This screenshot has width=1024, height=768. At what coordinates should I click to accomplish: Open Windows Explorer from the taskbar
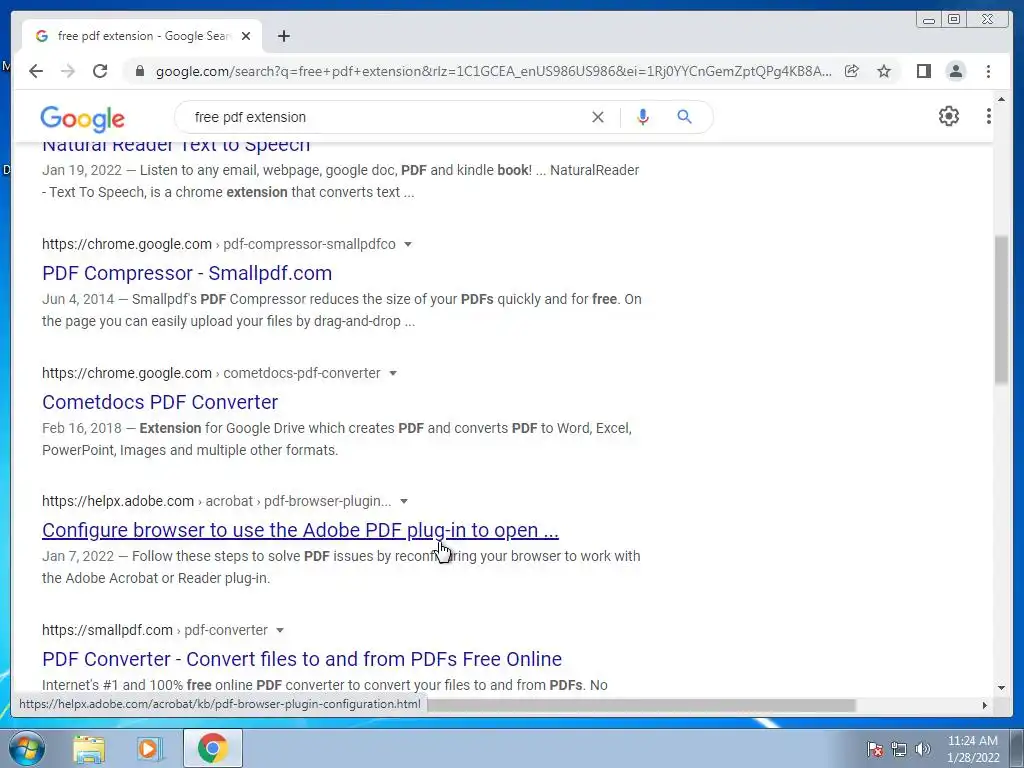pos(89,749)
